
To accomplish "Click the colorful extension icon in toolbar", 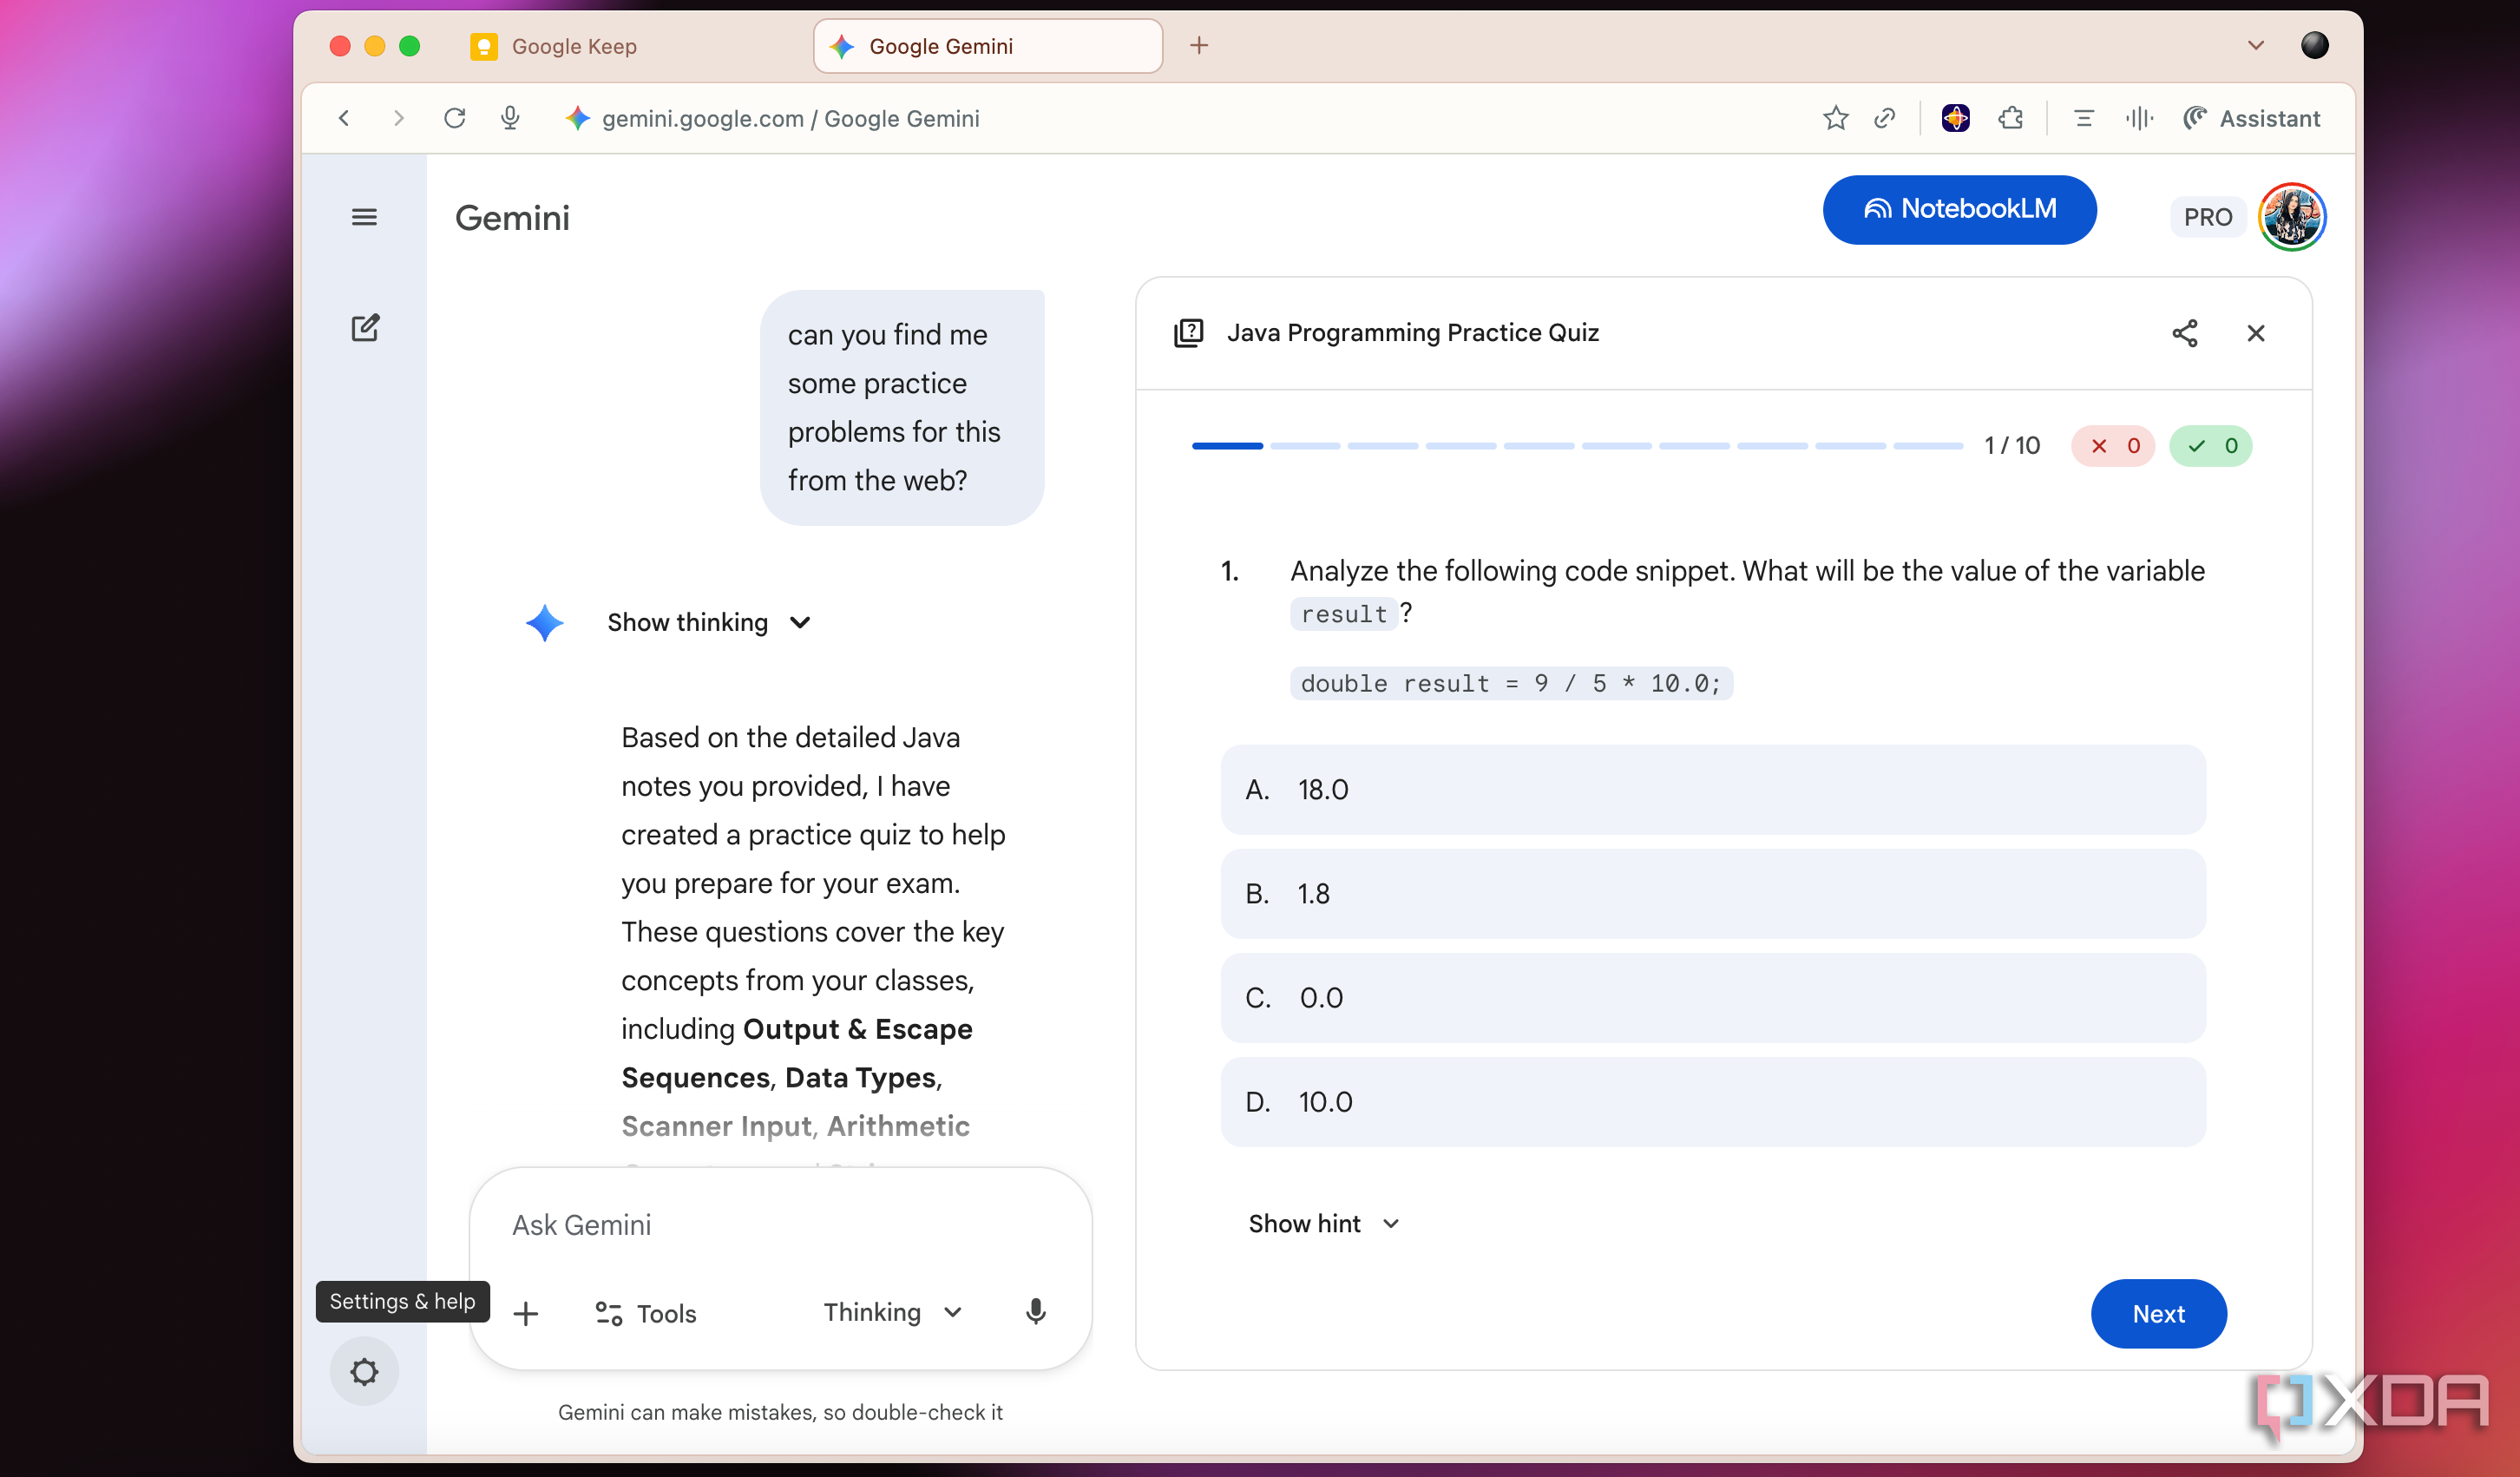I will 1955,118.
